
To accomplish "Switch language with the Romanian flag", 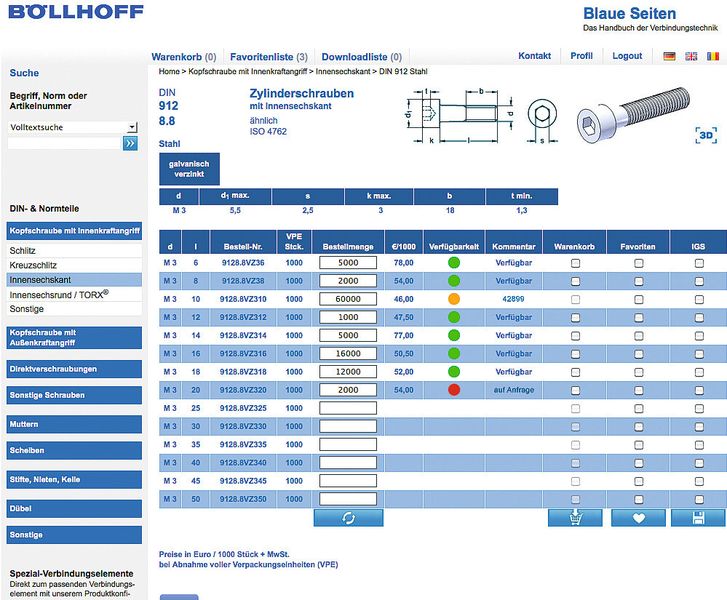I will point(713,56).
